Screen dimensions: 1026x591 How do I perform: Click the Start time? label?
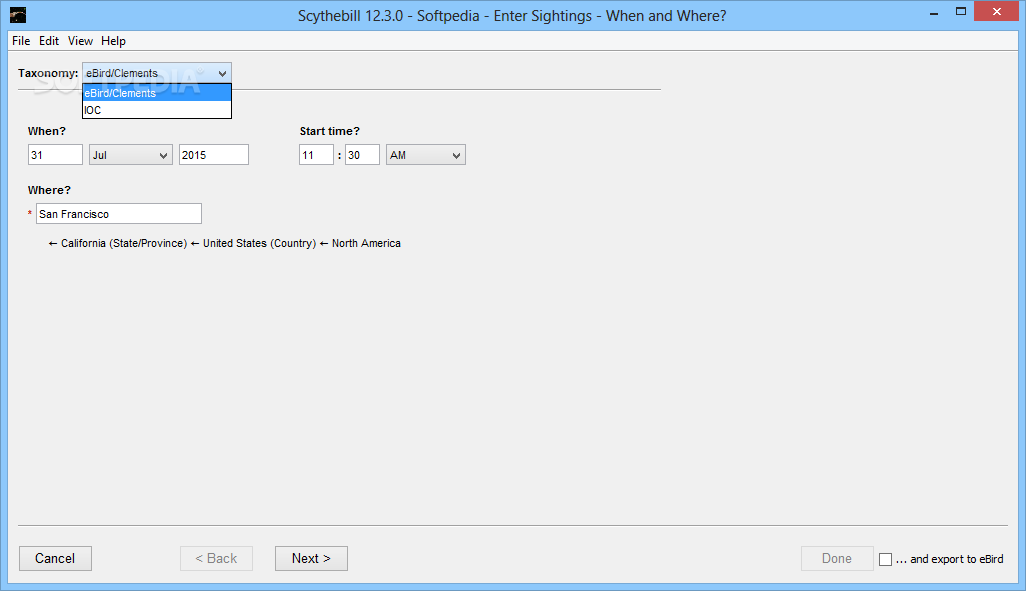(330, 131)
